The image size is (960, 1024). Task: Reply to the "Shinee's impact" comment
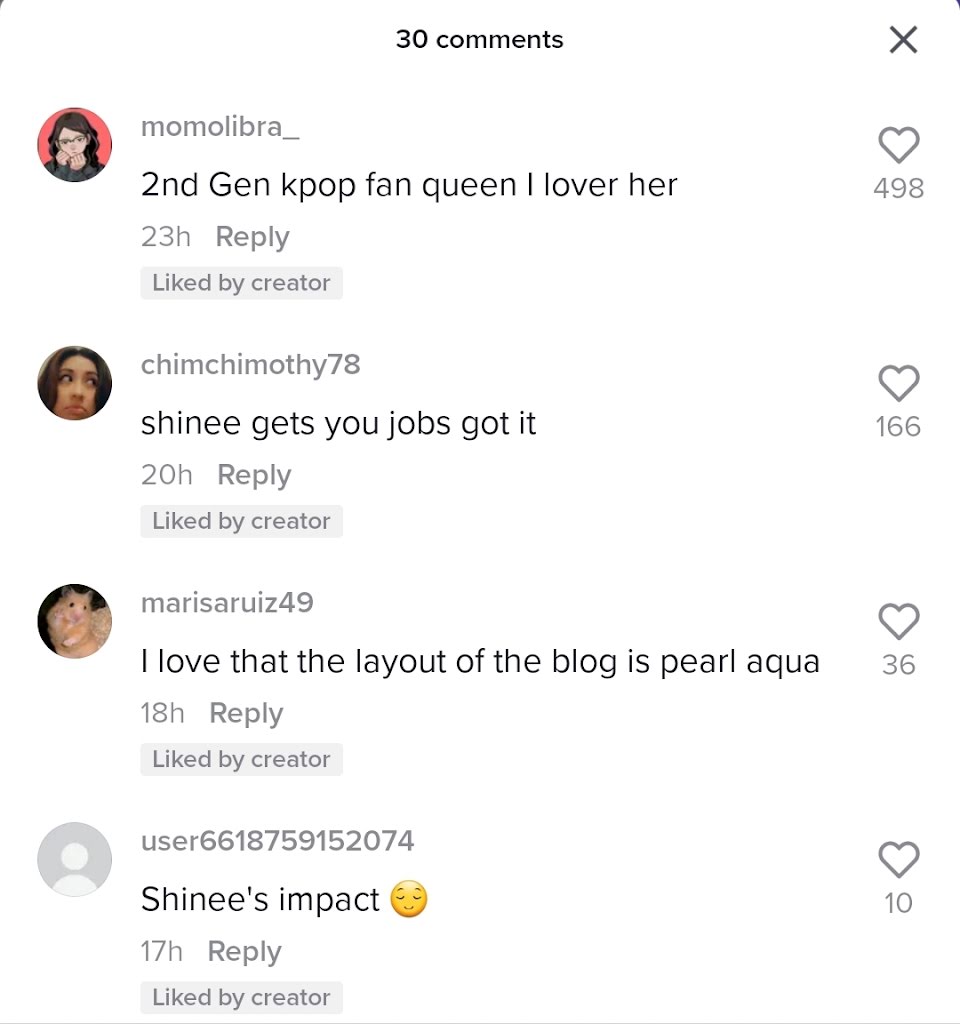click(244, 952)
